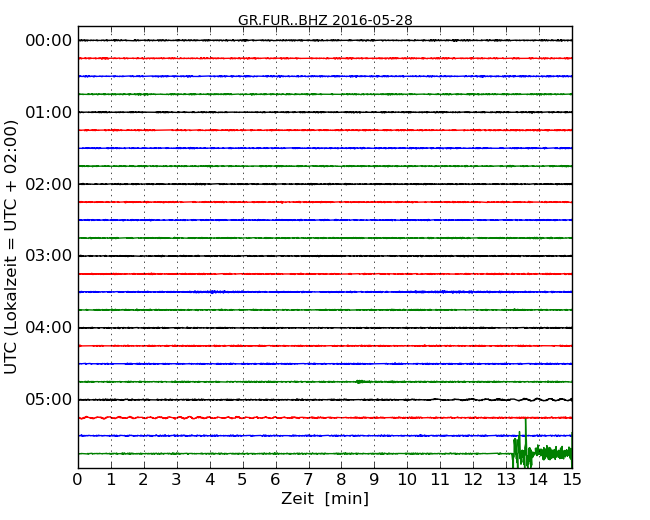Click the wavy red 05:15 trace near minute 3
This screenshot has width=650, height=520.
(177, 418)
